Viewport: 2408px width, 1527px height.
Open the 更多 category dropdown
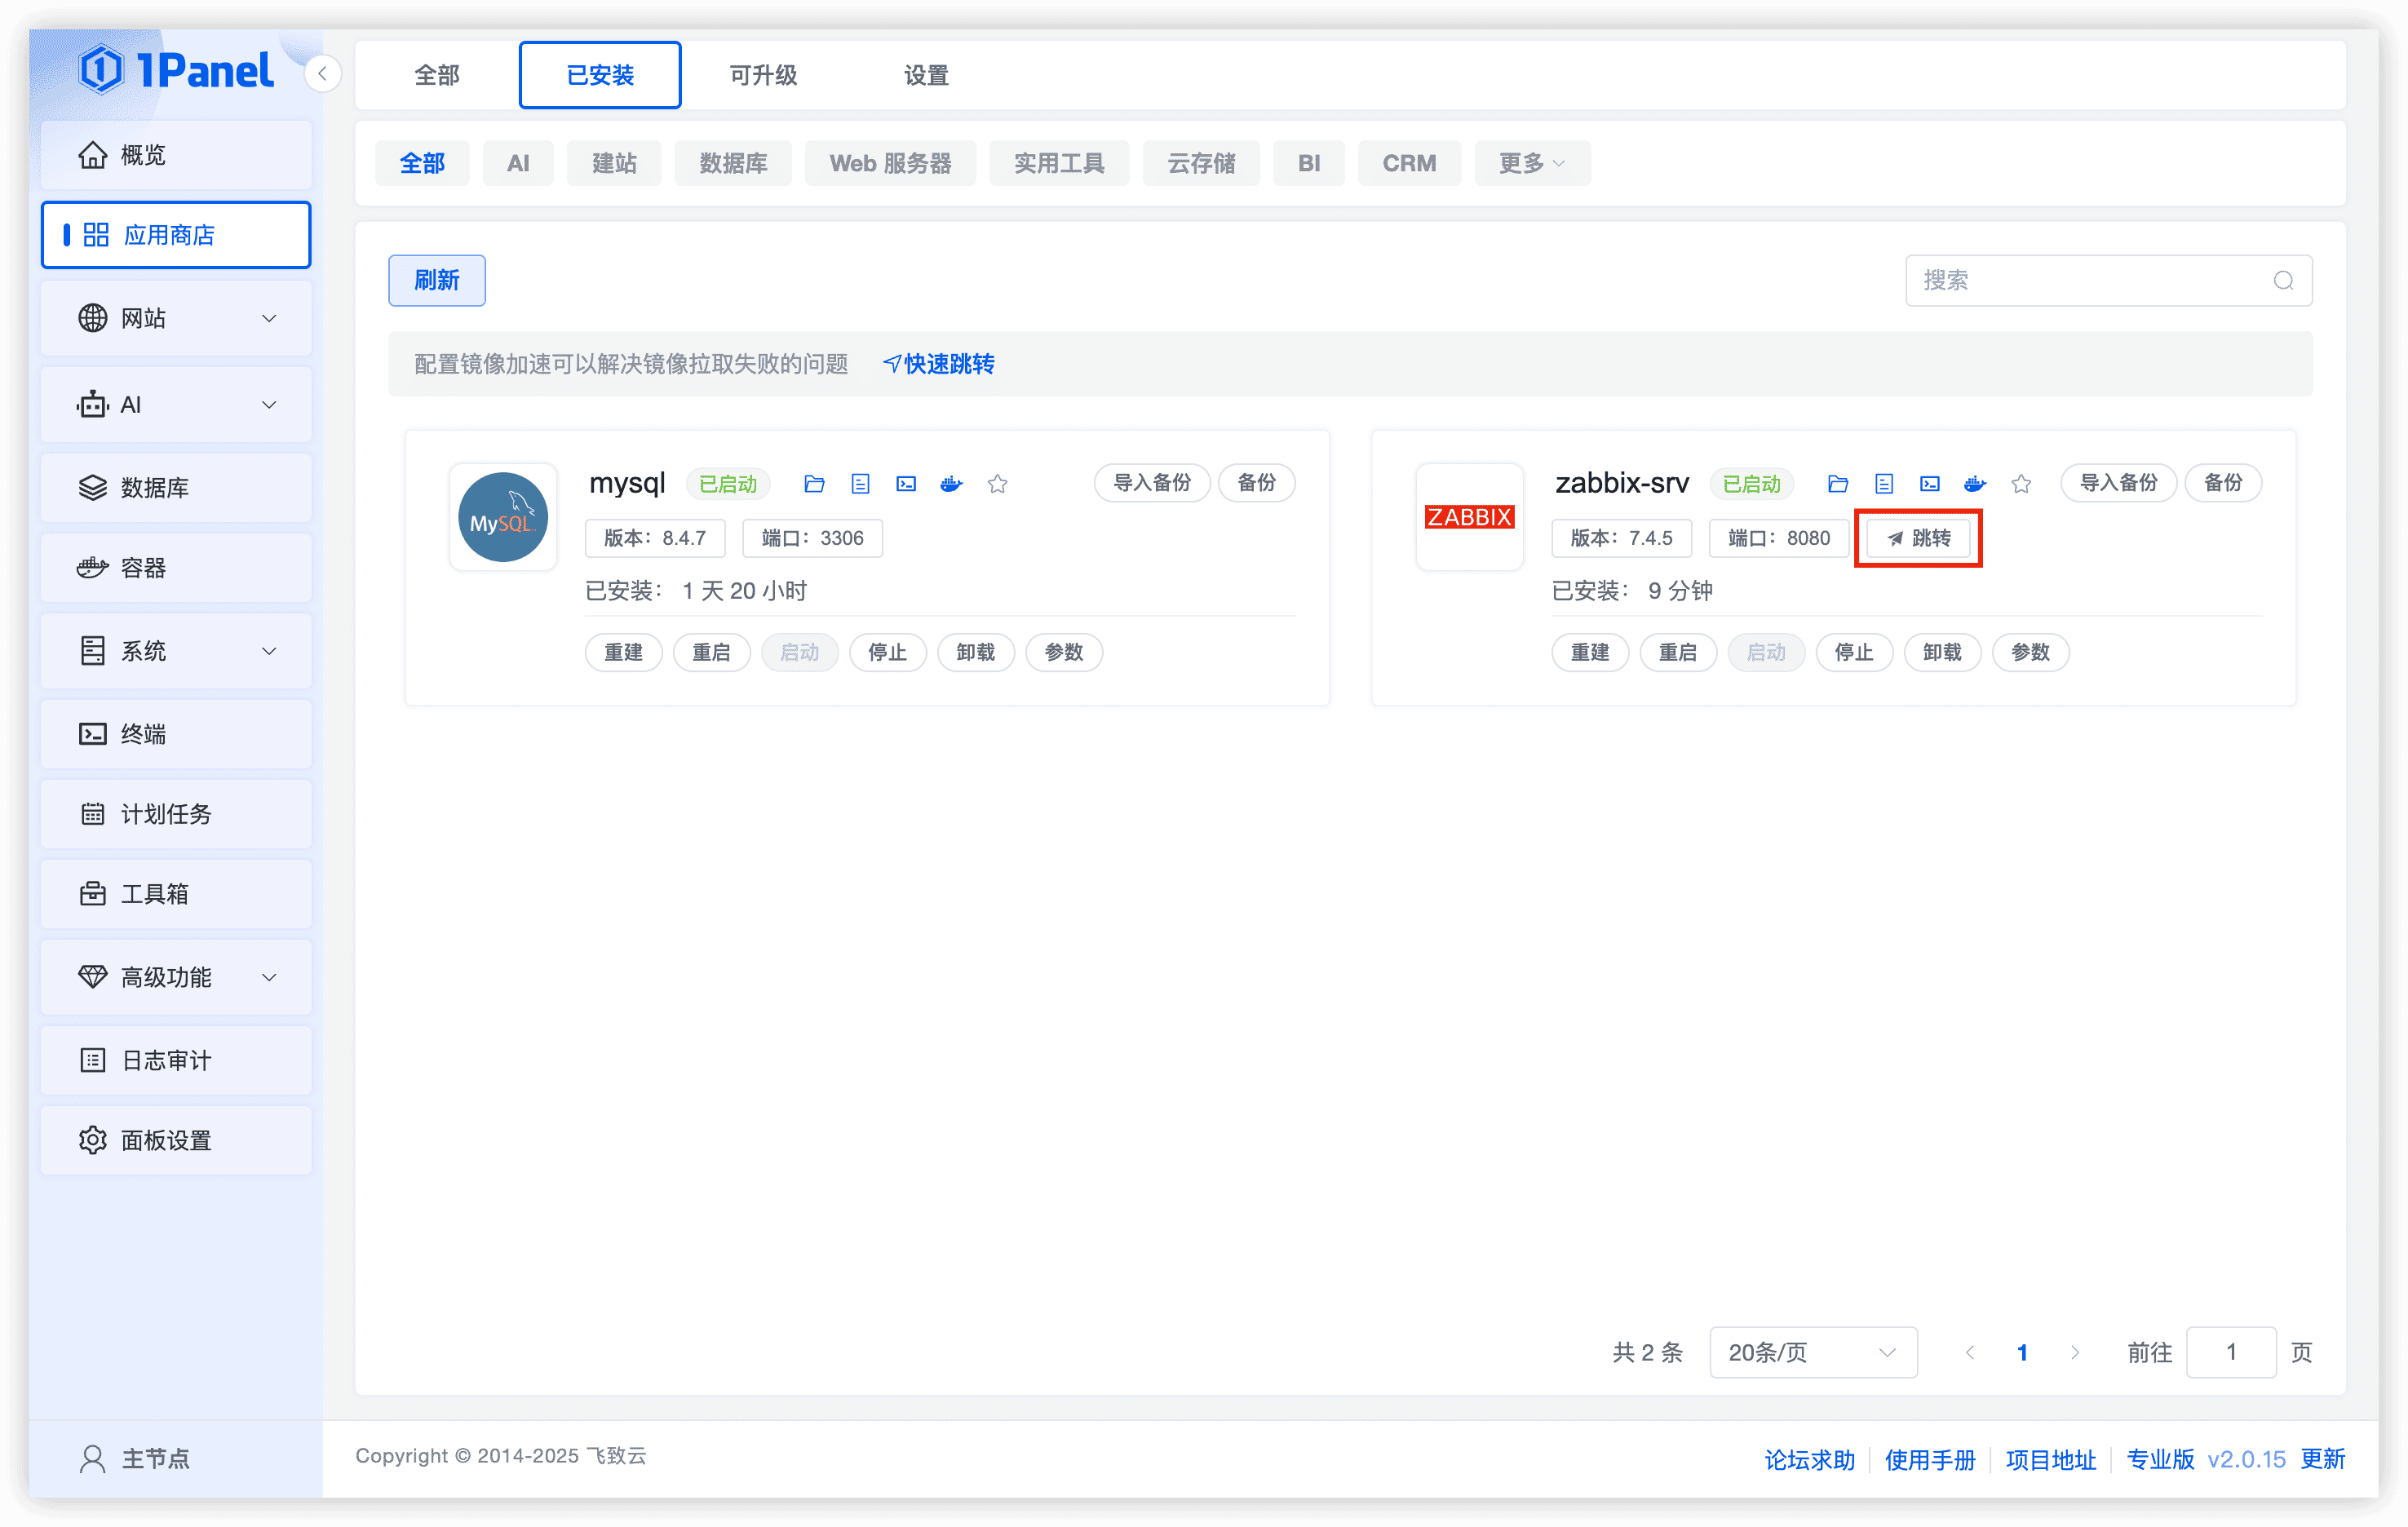tap(1531, 163)
